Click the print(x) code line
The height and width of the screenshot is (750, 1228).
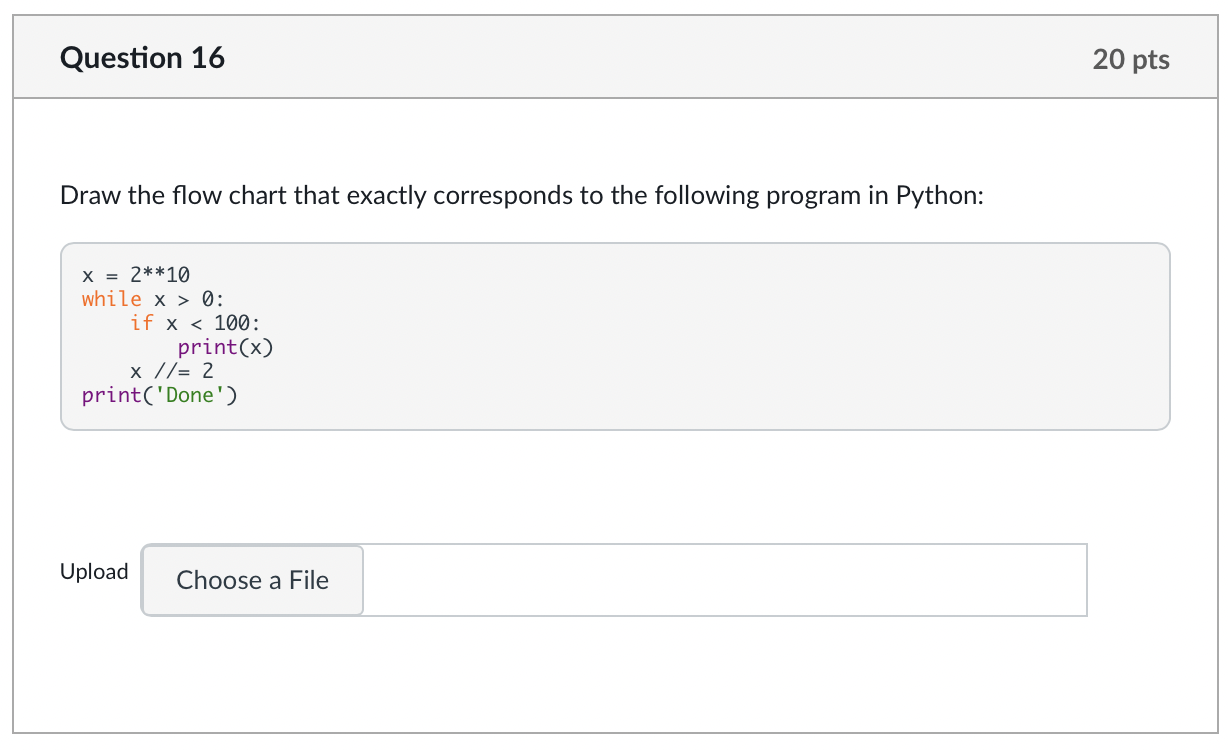(225, 346)
